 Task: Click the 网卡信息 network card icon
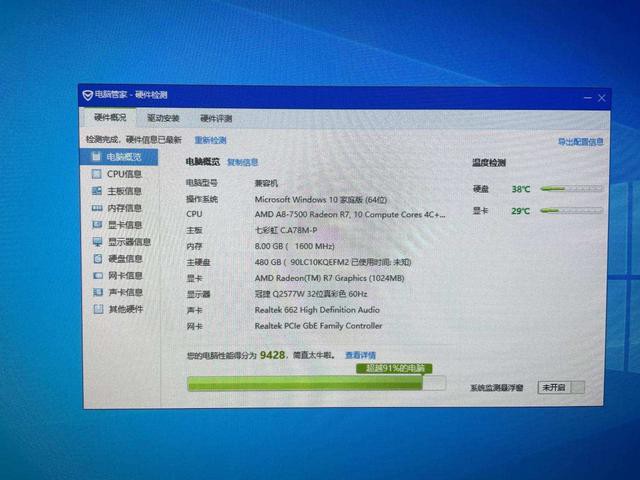tap(98, 276)
